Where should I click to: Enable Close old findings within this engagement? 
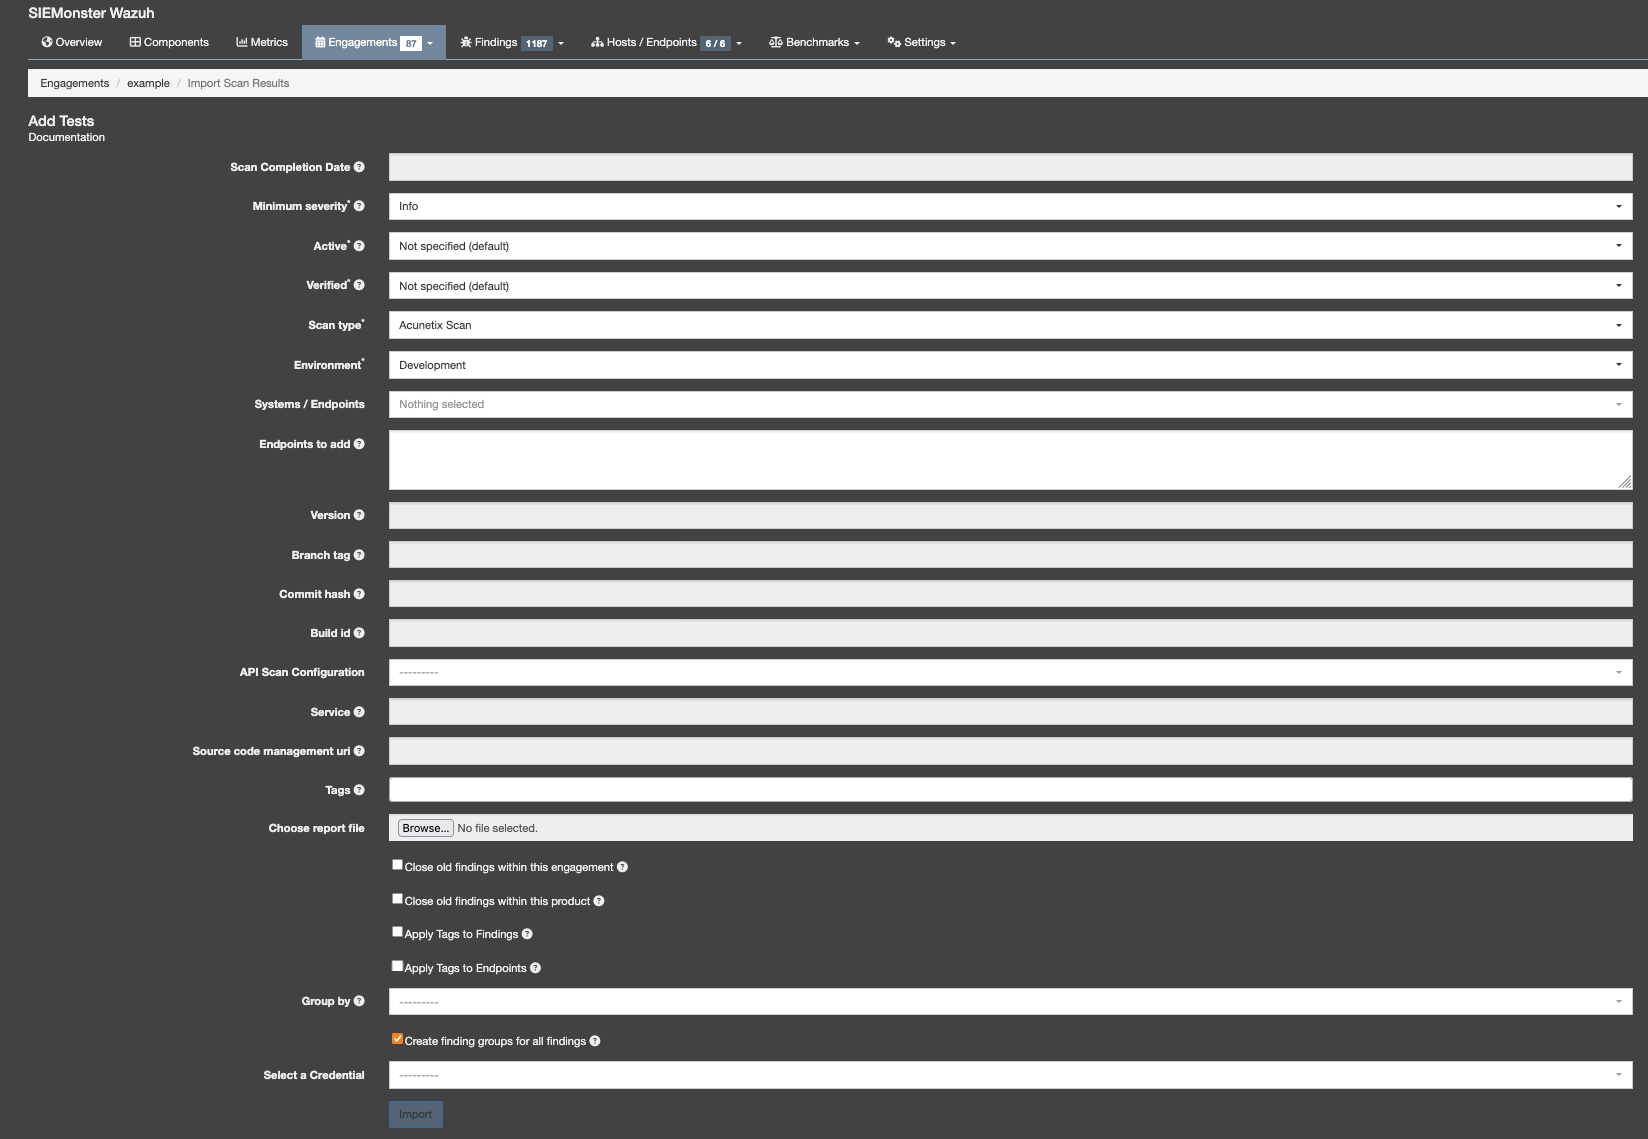(x=397, y=865)
